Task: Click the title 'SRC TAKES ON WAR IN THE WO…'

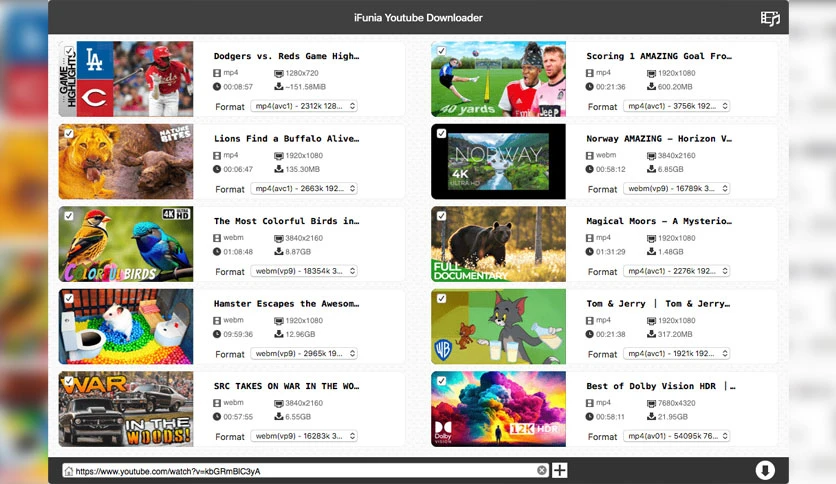Action: pyautogui.click(x=286, y=386)
